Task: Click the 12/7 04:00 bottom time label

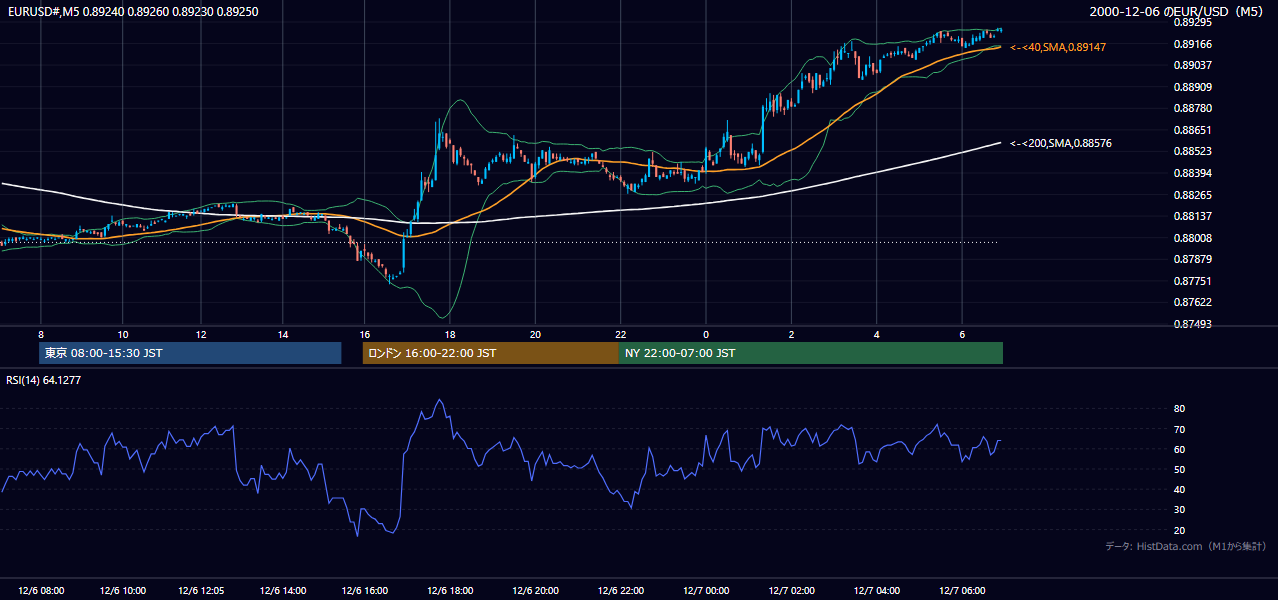Action: point(877,591)
